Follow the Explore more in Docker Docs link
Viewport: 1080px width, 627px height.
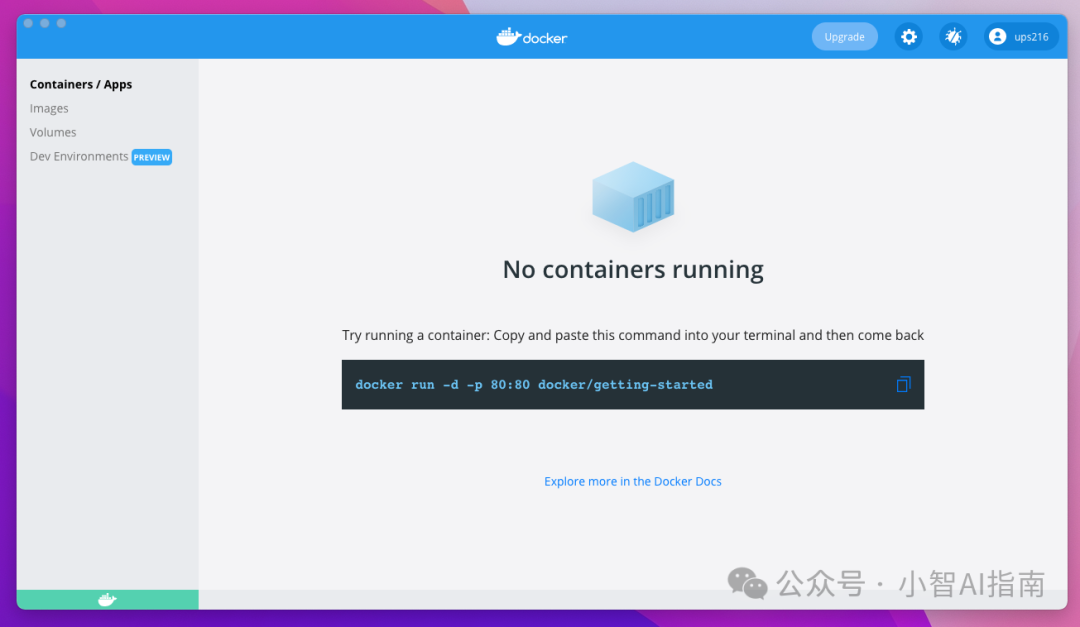tap(632, 482)
